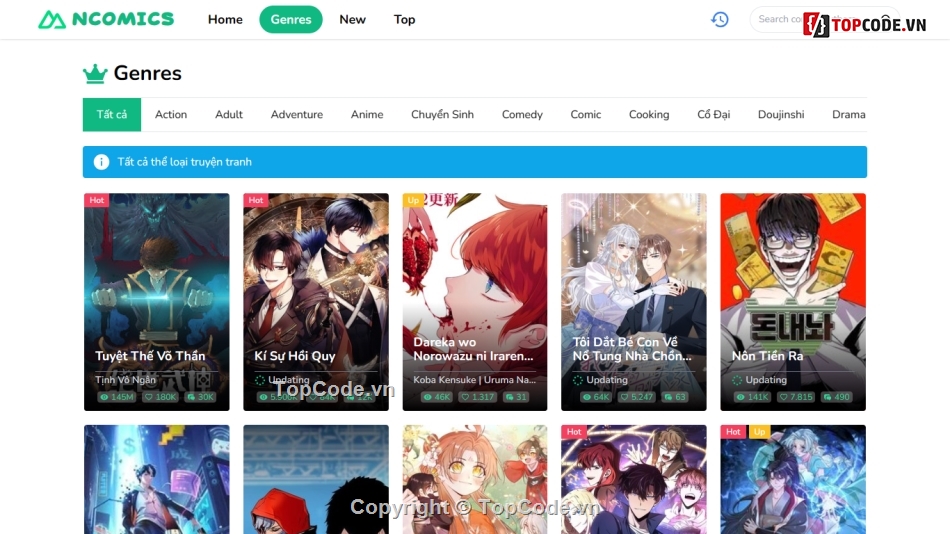The height and width of the screenshot is (534, 950).
Task: Select the Action genre tab
Action: (x=171, y=115)
